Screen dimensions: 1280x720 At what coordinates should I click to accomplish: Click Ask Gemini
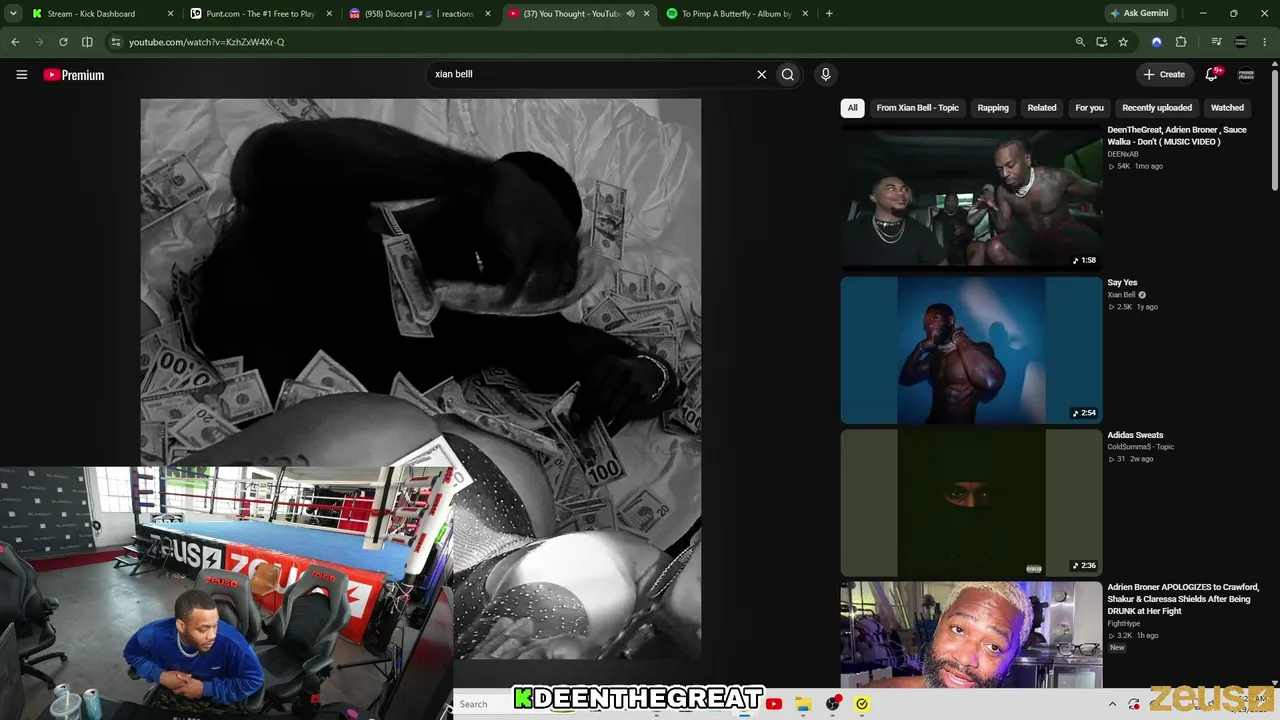[x=1138, y=13]
